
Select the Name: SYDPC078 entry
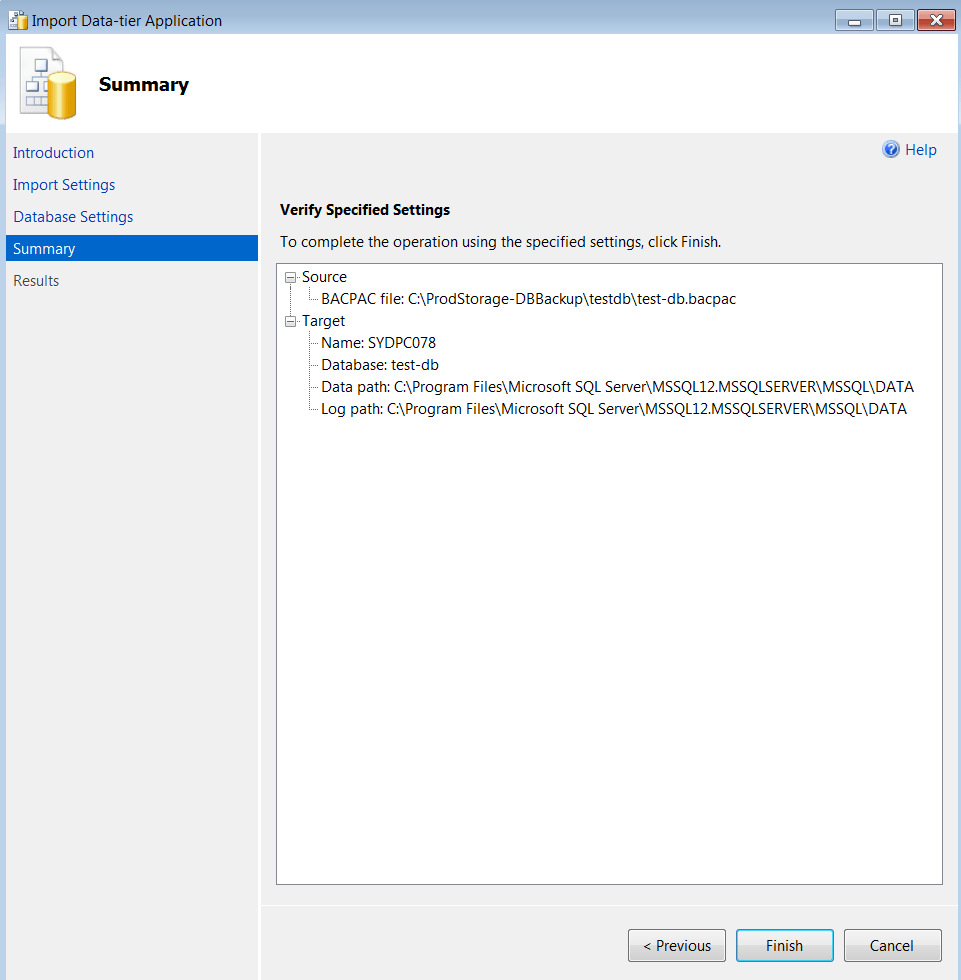click(378, 343)
